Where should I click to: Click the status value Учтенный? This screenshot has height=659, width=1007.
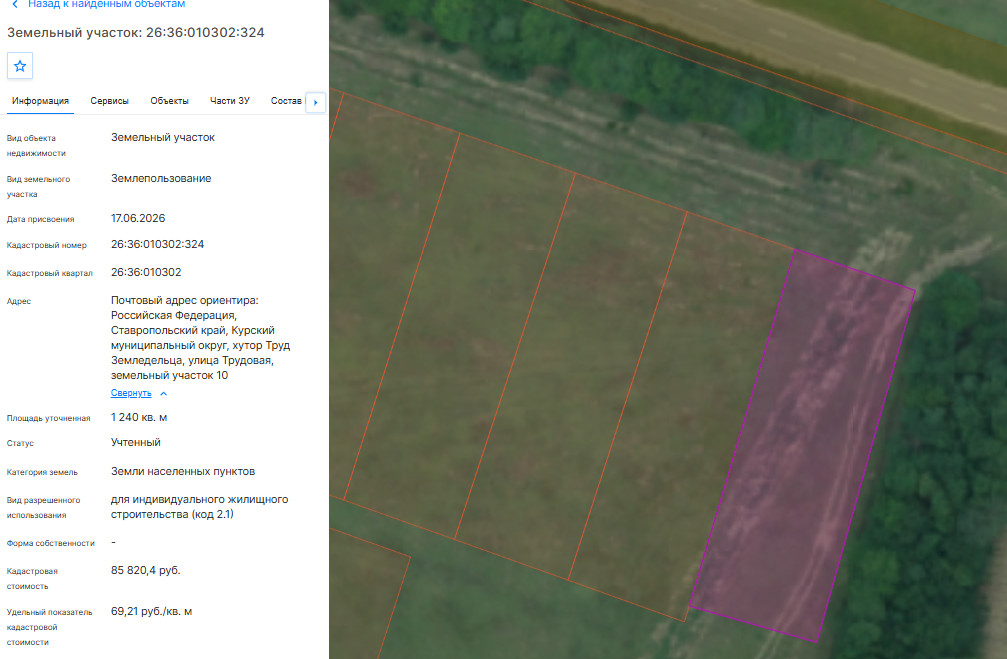click(136, 443)
